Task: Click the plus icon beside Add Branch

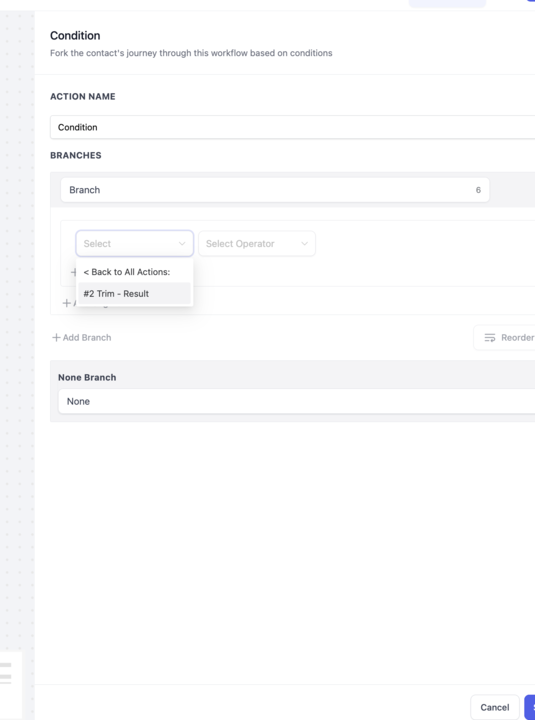Action: 56,338
